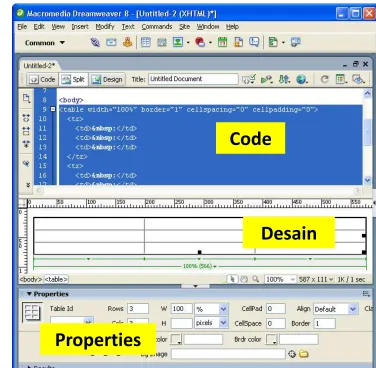Click the Open Documents icon in the coding toolbar
The height and width of the screenshot is (368, 376).
[x=26, y=98]
